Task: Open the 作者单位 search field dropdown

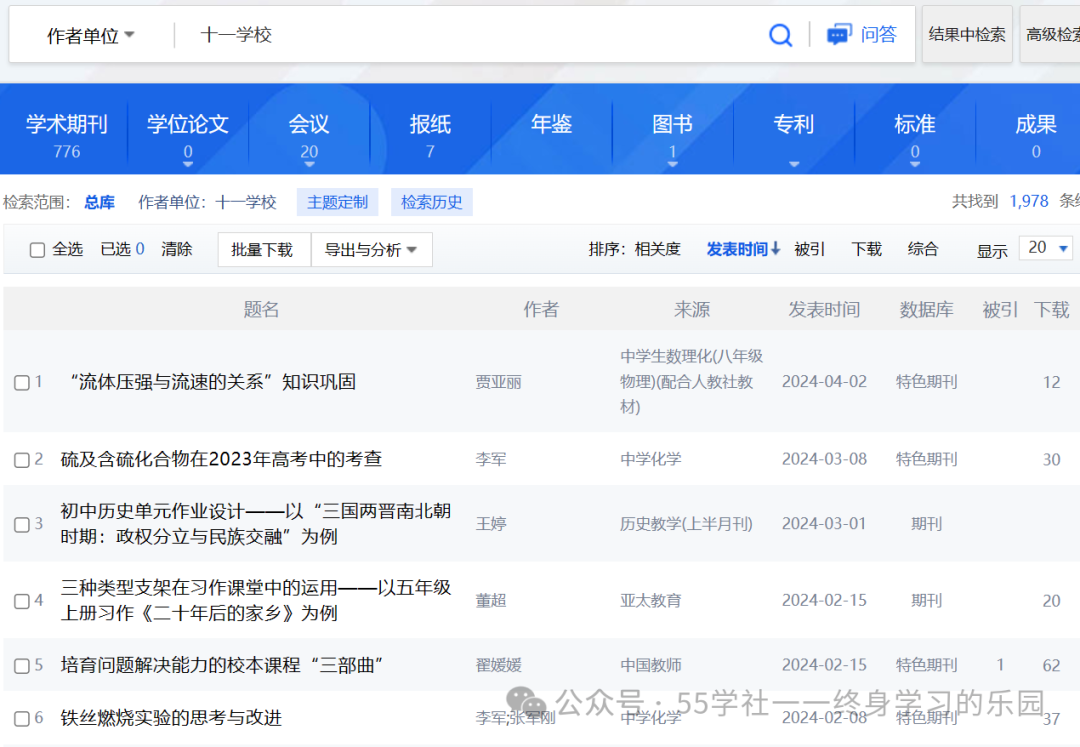Action: pyautogui.click(x=91, y=35)
